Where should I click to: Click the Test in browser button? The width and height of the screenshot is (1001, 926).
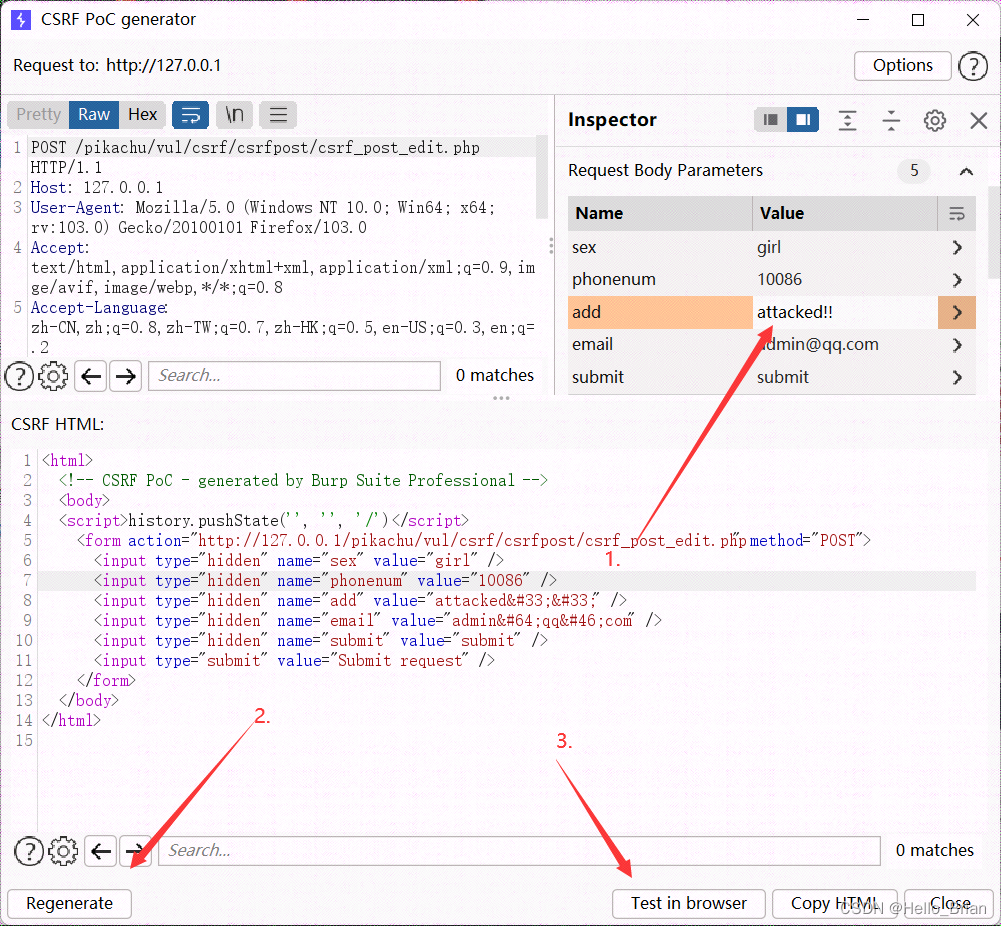coord(689,904)
